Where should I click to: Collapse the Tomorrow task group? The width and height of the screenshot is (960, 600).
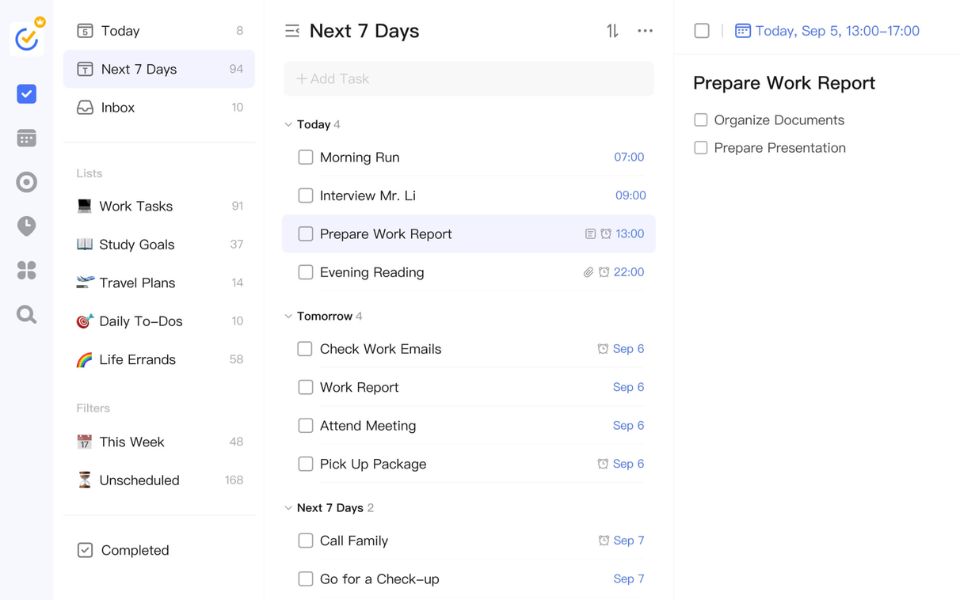click(x=288, y=316)
